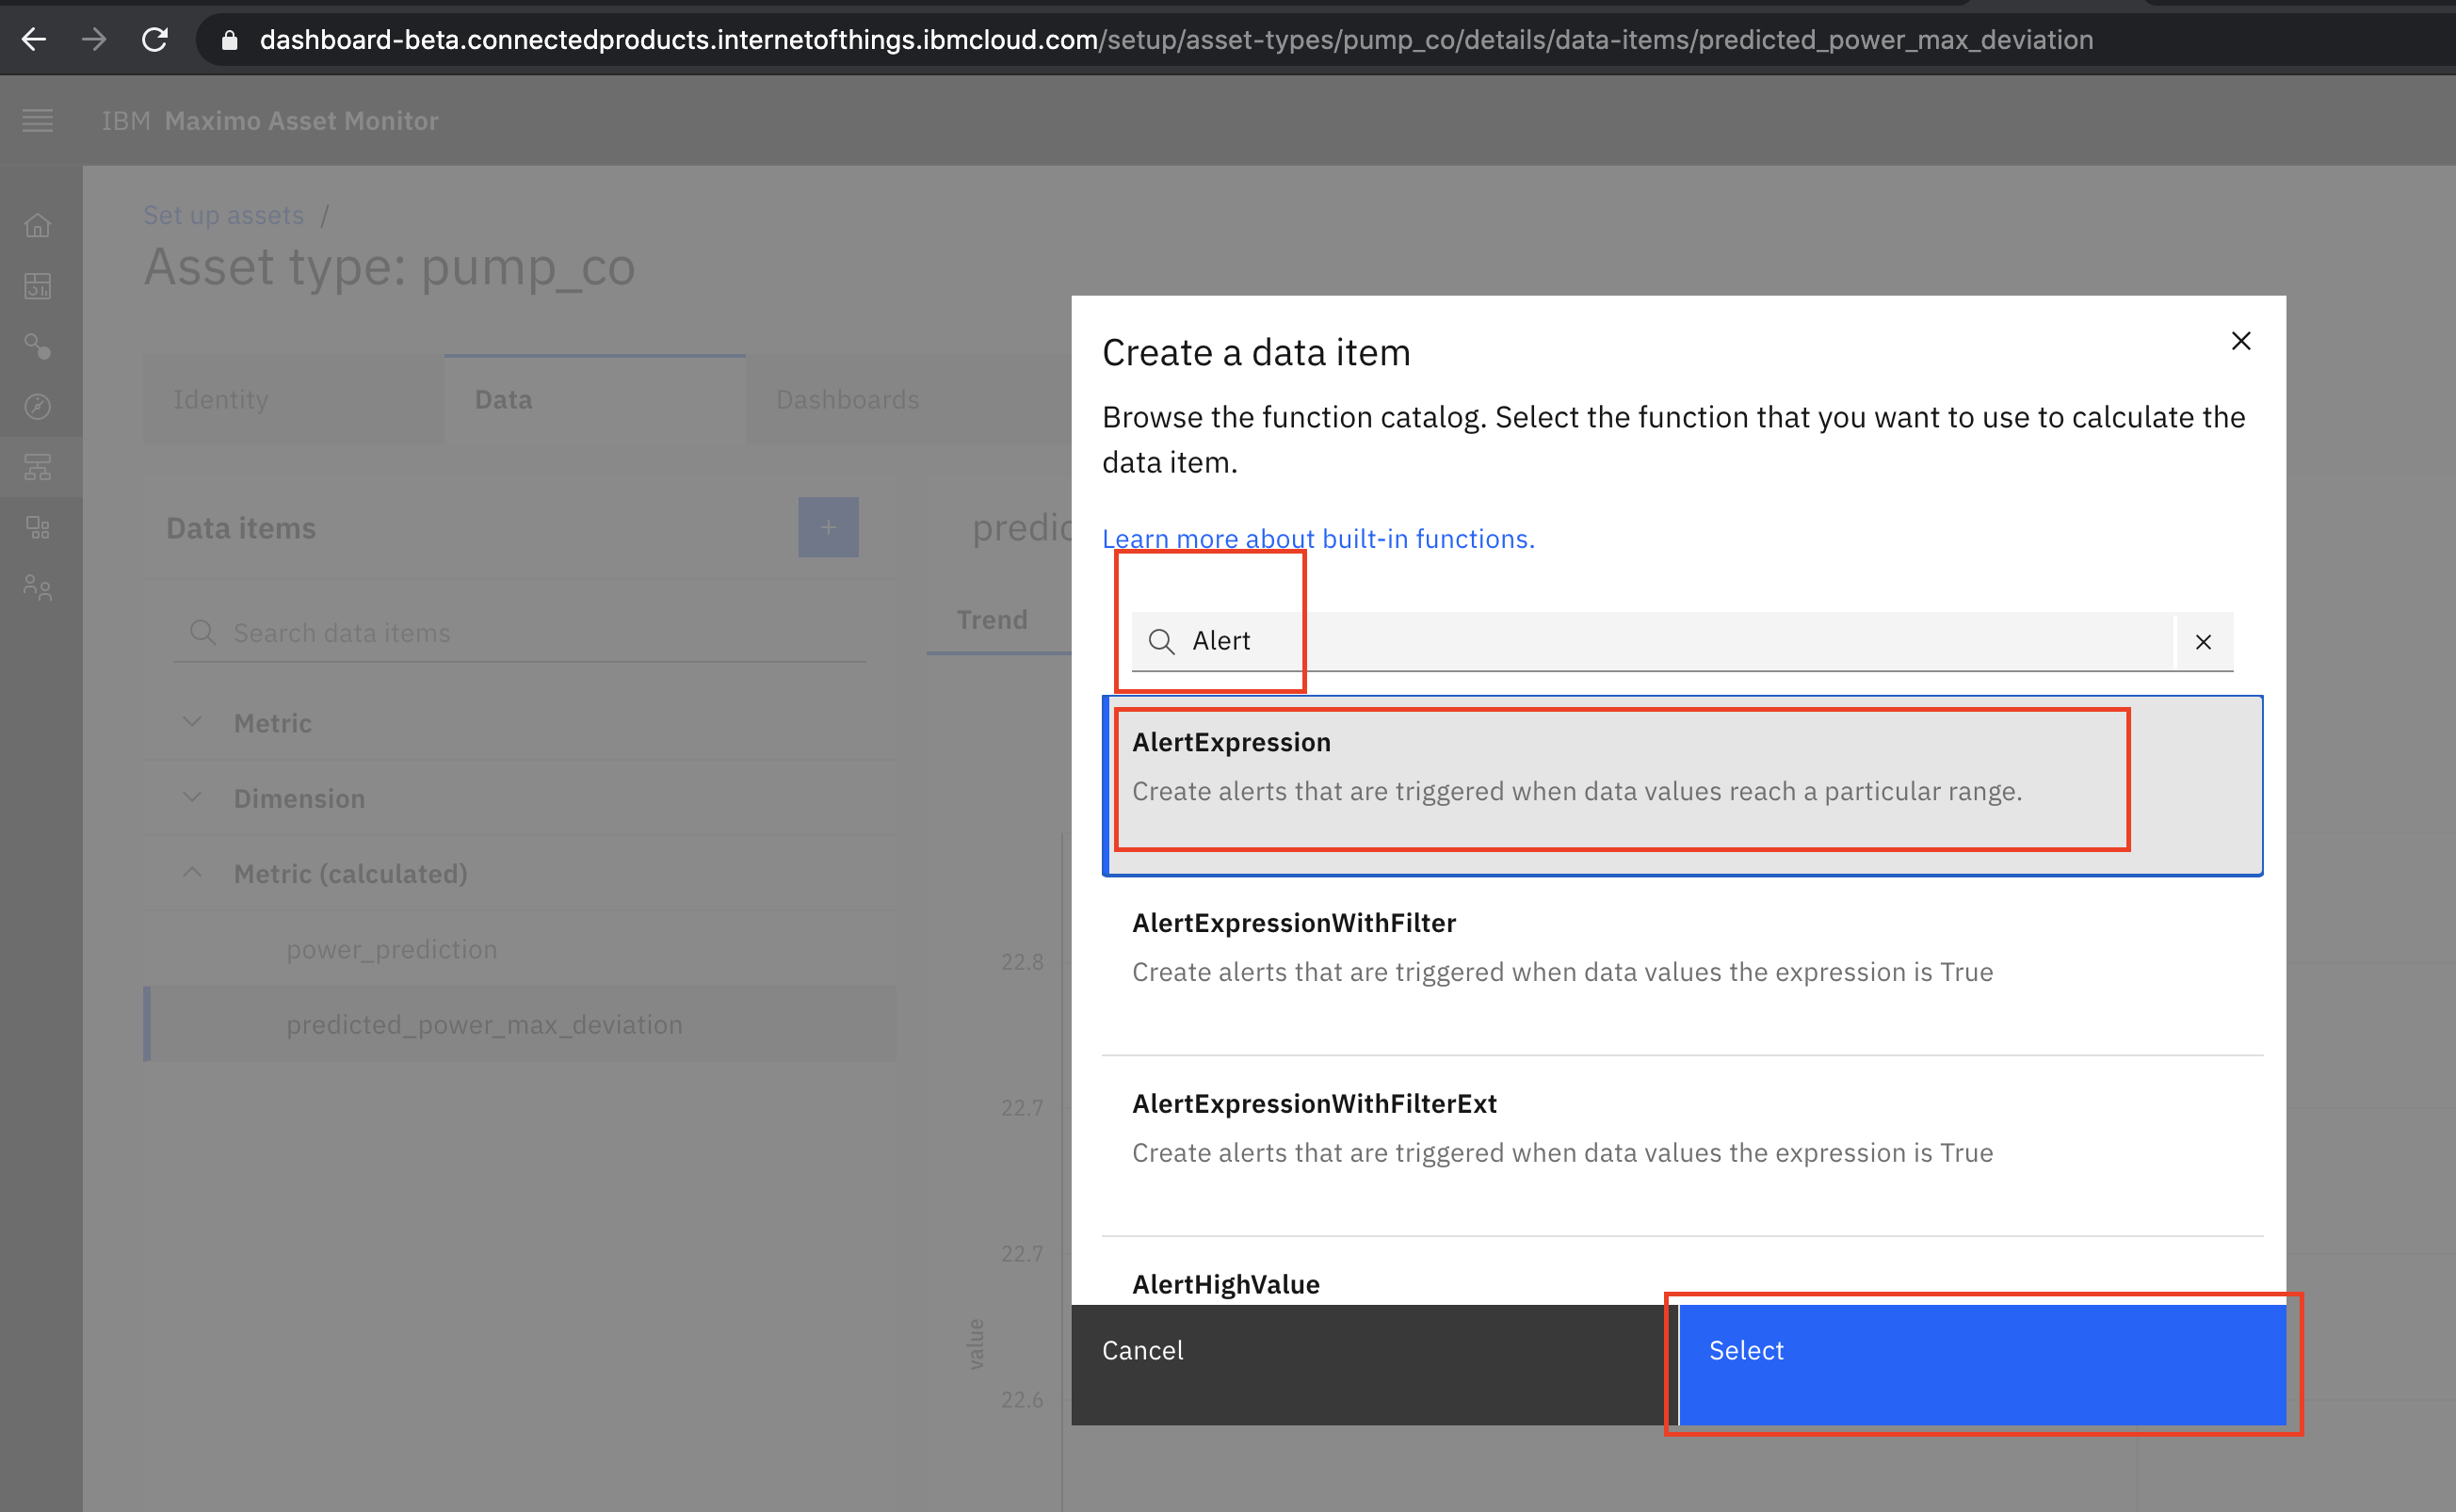The width and height of the screenshot is (2456, 1512).
Task: Click the Search data items magnifier icon
Action: 203,633
